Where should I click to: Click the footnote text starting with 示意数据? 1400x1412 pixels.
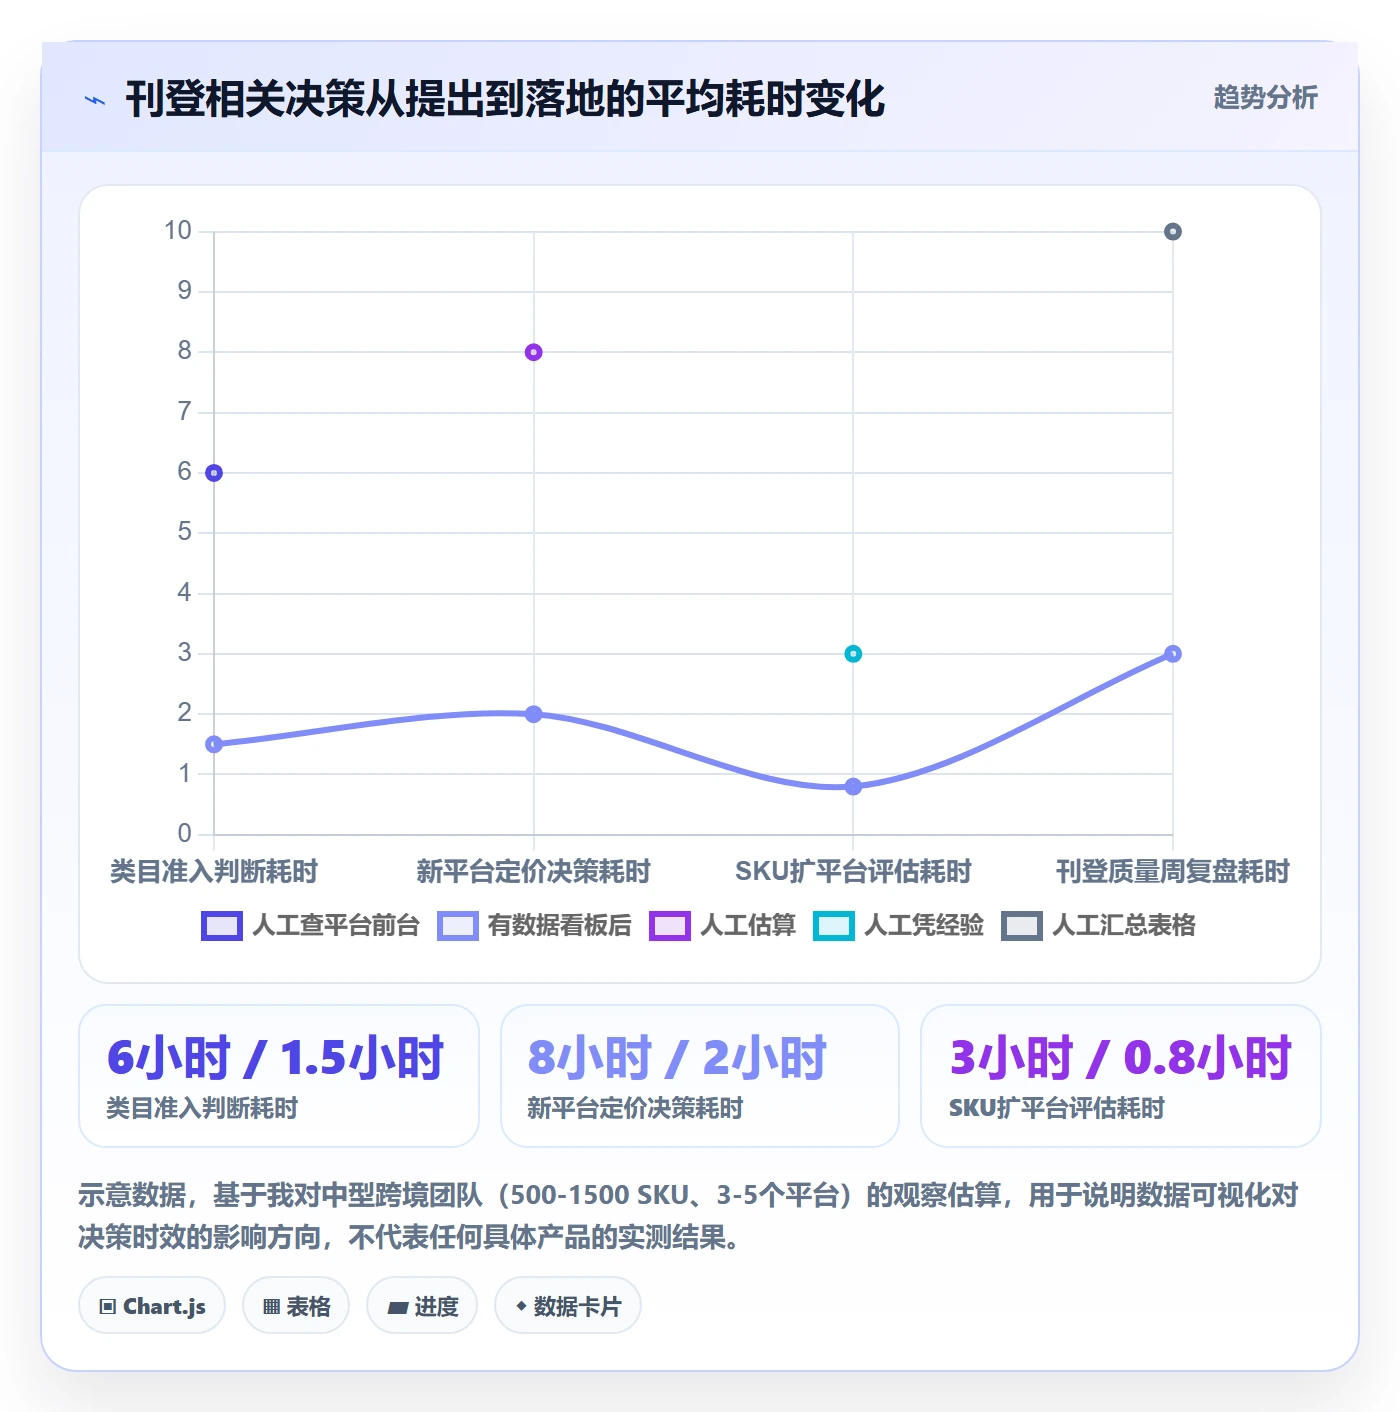pyautogui.click(x=688, y=1216)
